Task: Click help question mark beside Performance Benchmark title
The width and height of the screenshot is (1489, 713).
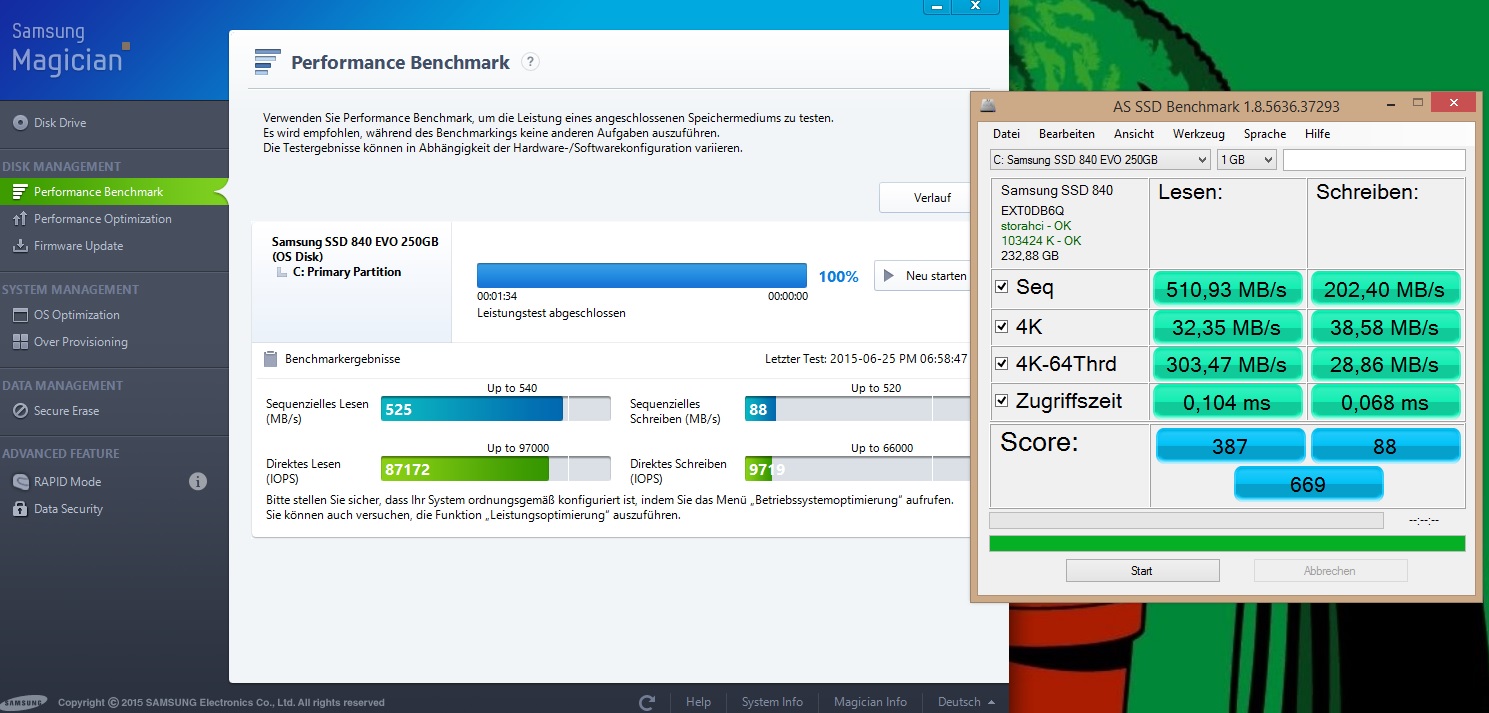Action: 531,62
